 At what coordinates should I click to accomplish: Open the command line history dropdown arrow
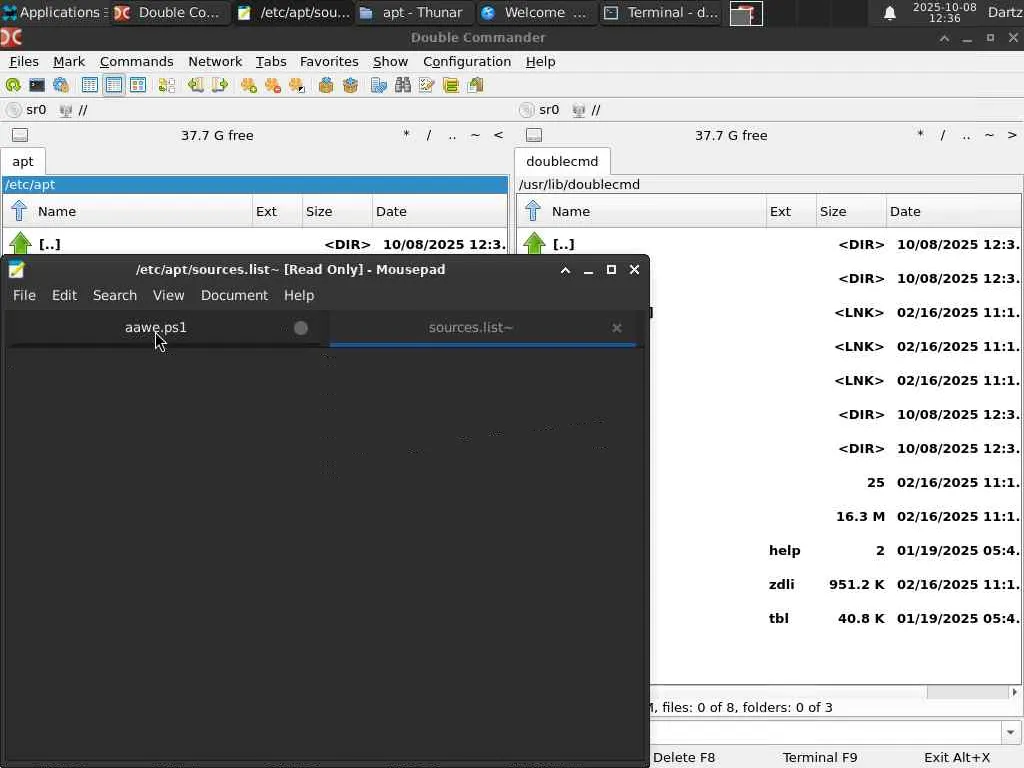click(1011, 733)
